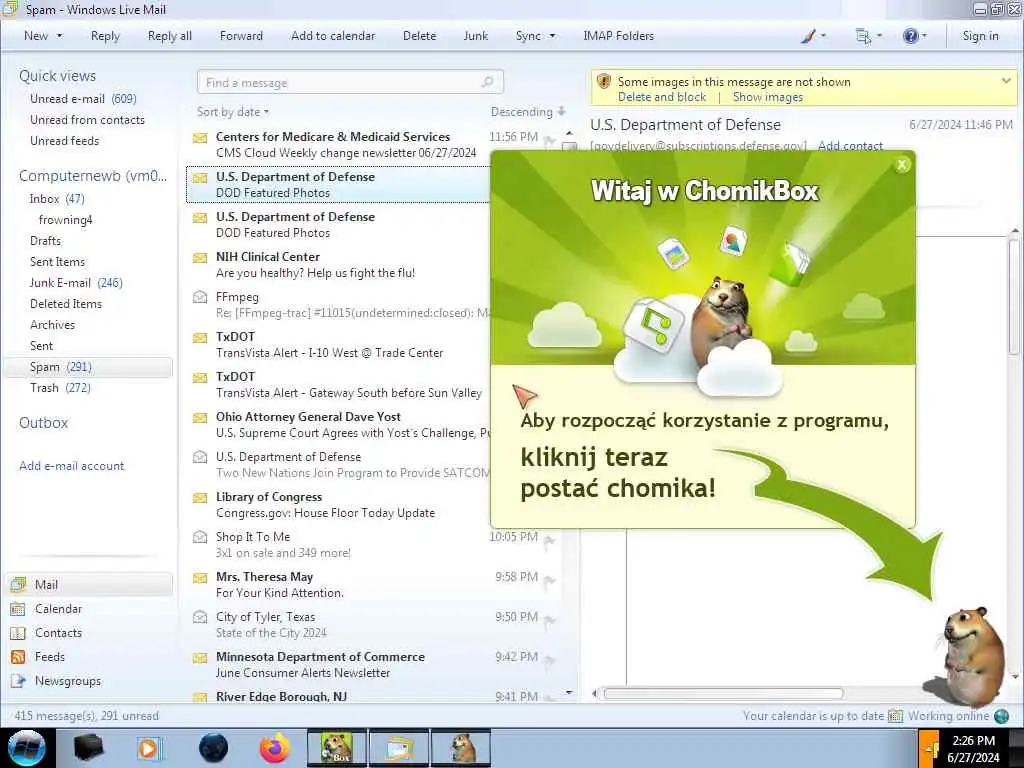1024x768 pixels.
Task: Click the calendar status icon in status bar
Action: click(895, 716)
